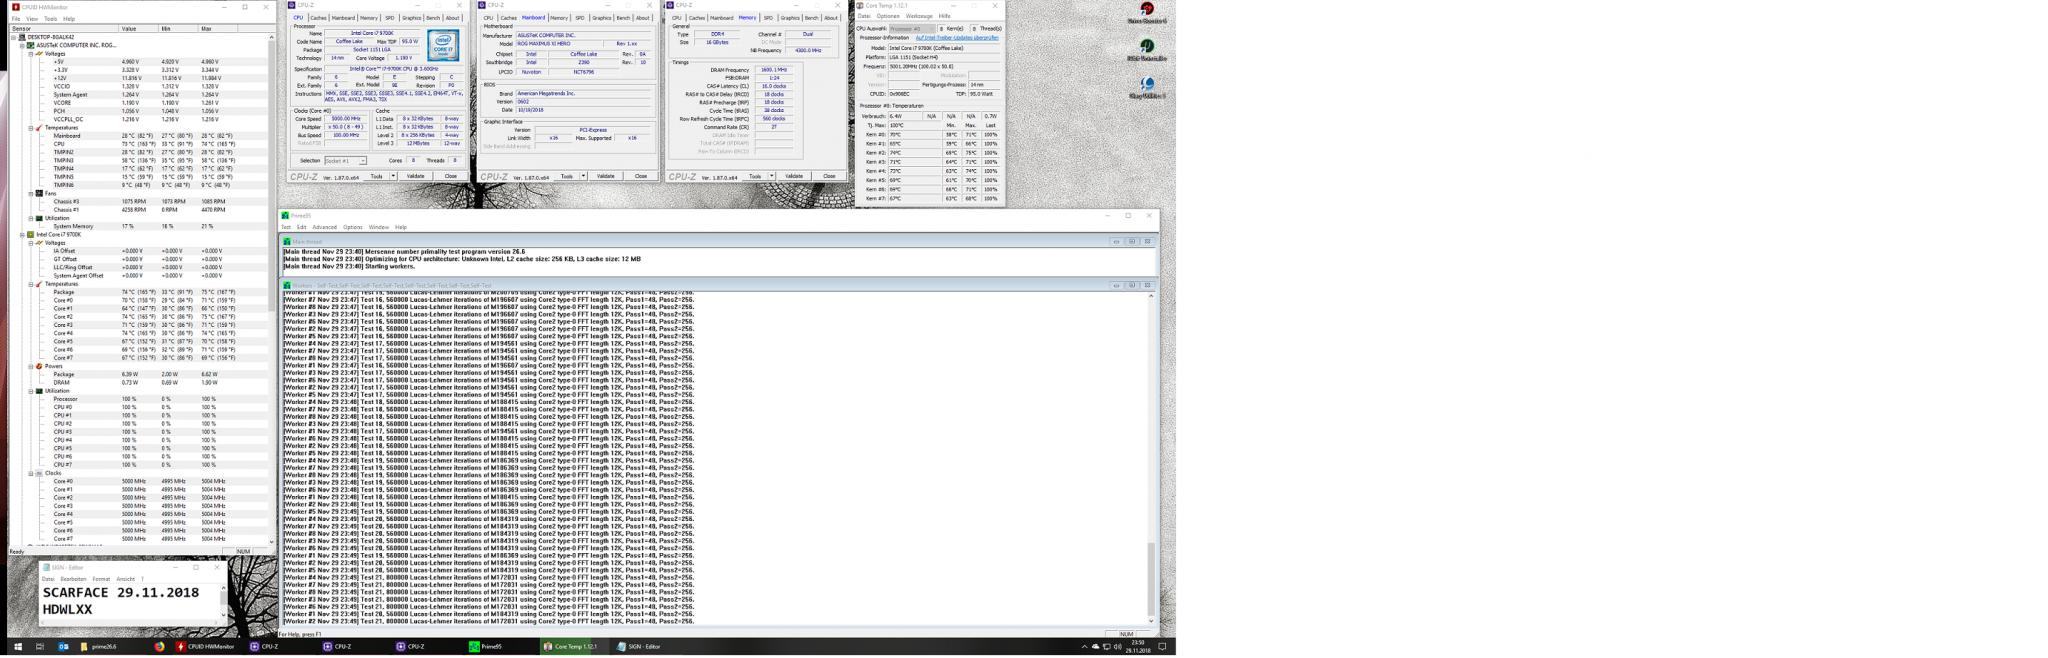Switch to Core Temp 1.12.1 taskbar item
Viewport: 2048px width, 658px height.
(x=575, y=647)
